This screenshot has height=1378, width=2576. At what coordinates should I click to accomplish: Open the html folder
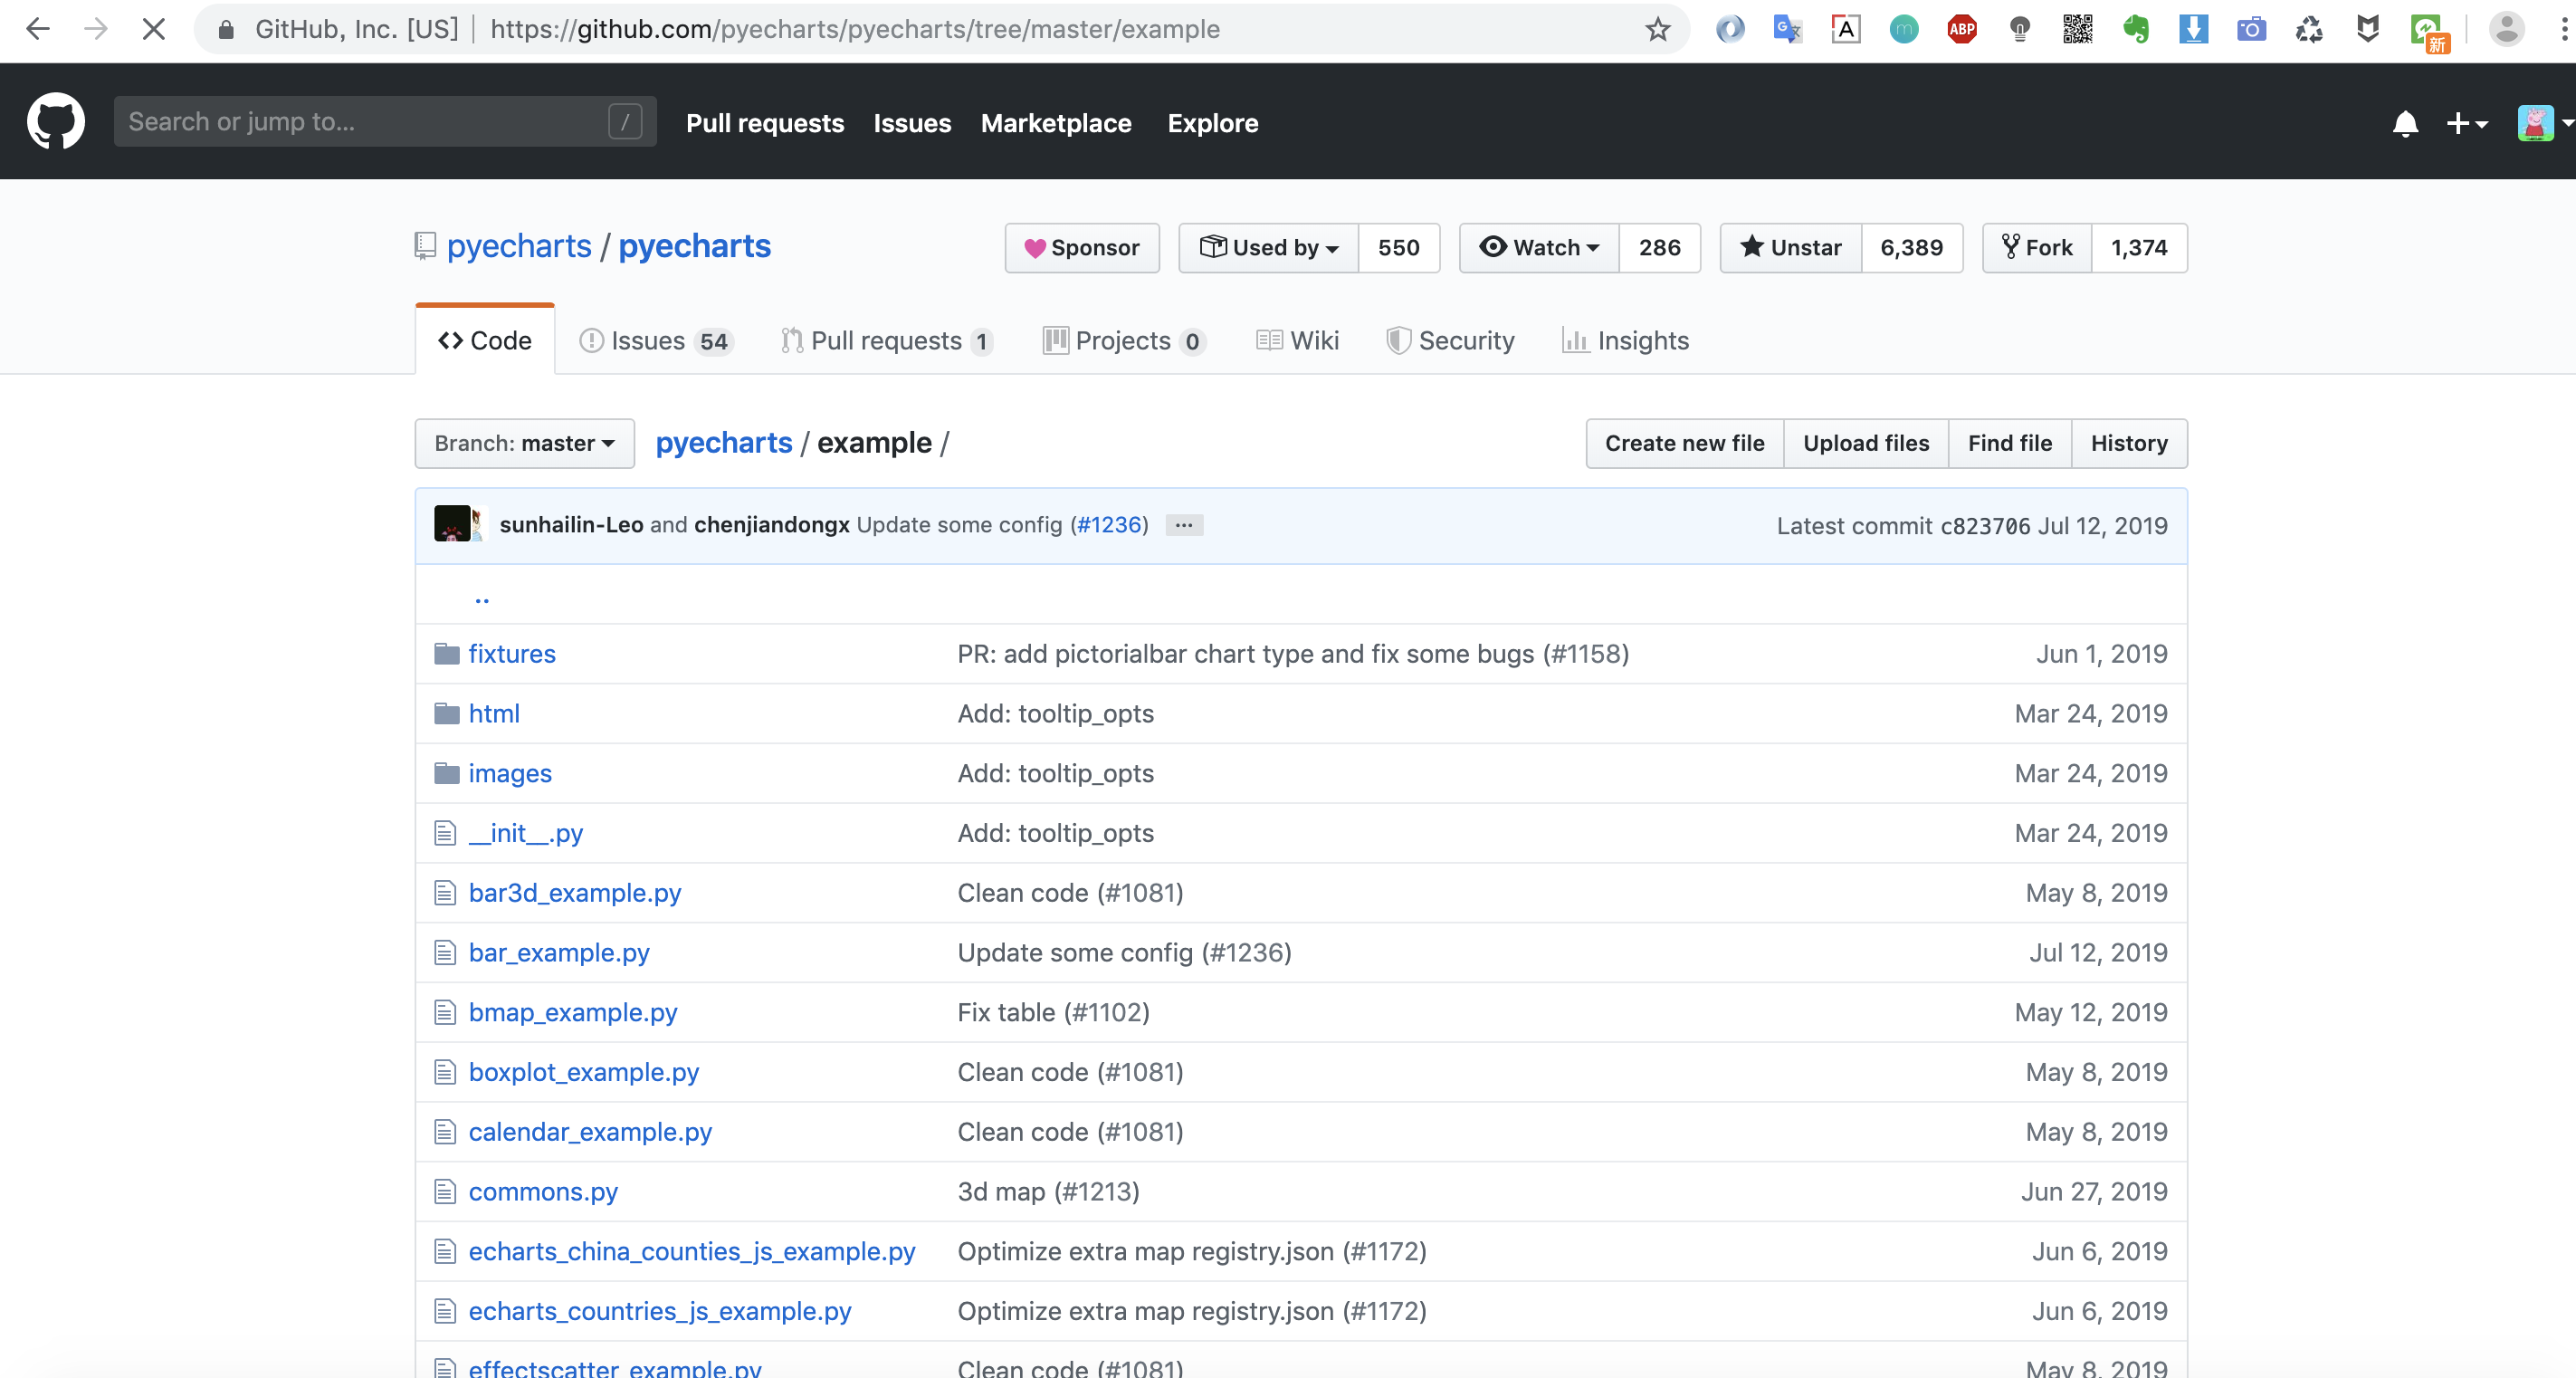pyautogui.click(x=494, y=713)
